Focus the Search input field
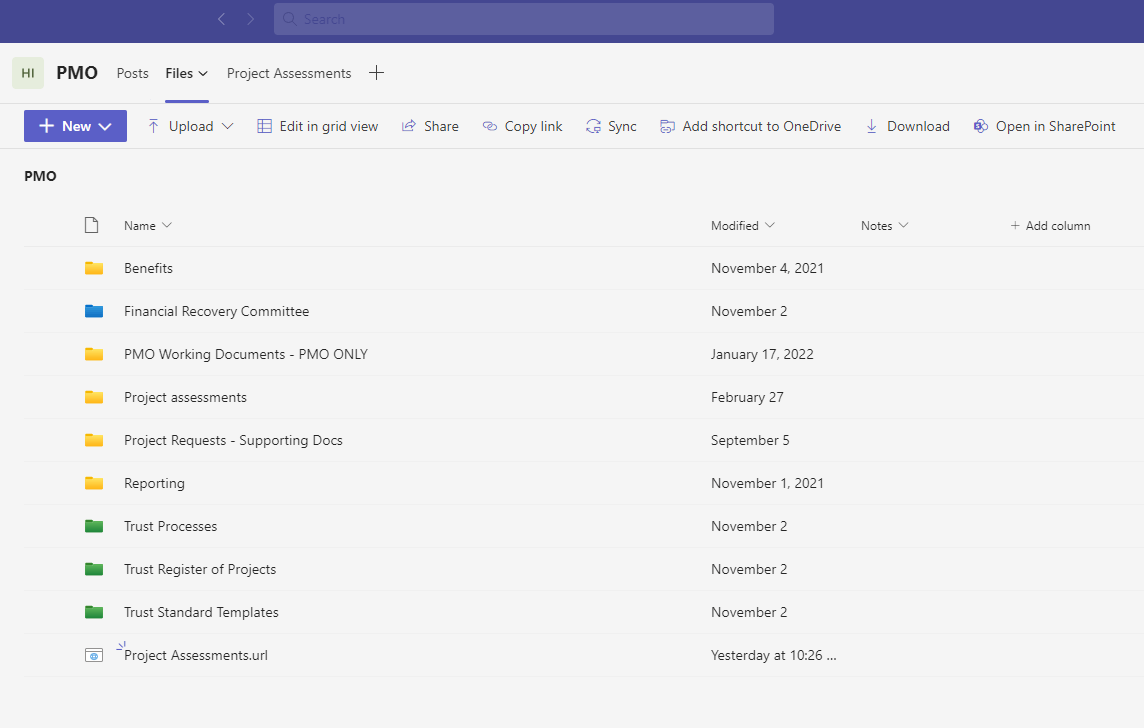The width and height of the screenshot is (1144, 728). coord(523,19)
